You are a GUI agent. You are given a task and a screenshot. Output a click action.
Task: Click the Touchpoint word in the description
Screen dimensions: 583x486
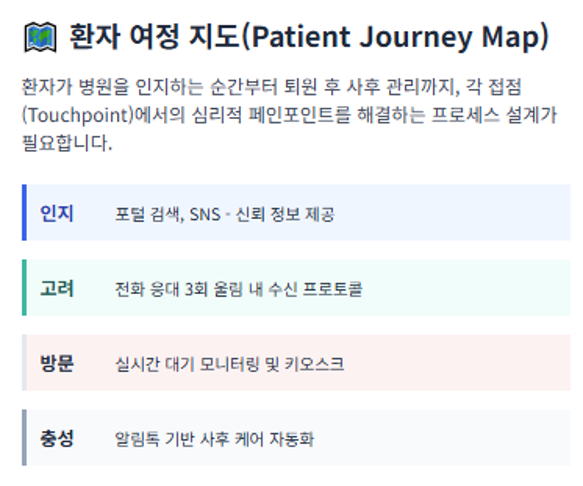pyautogui.click(x=78, y=115)
